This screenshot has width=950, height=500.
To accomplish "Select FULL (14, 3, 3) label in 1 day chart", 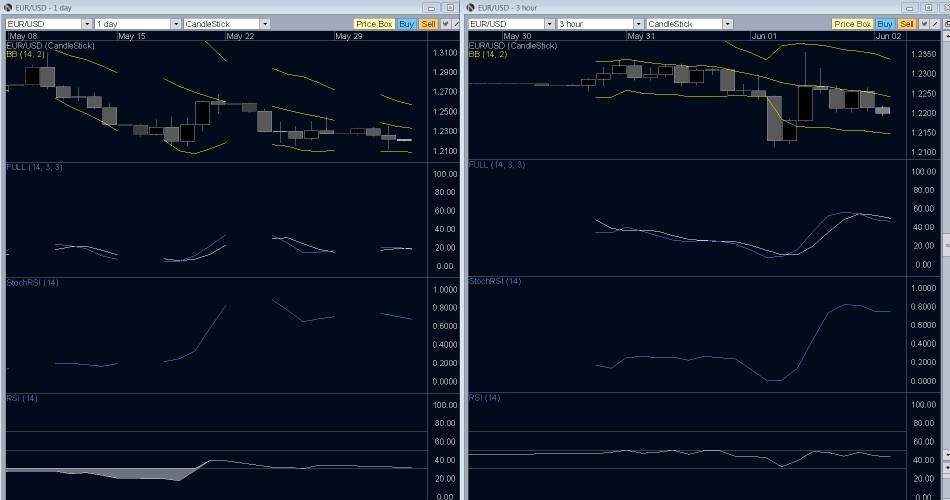I will (x=34, y=167).
